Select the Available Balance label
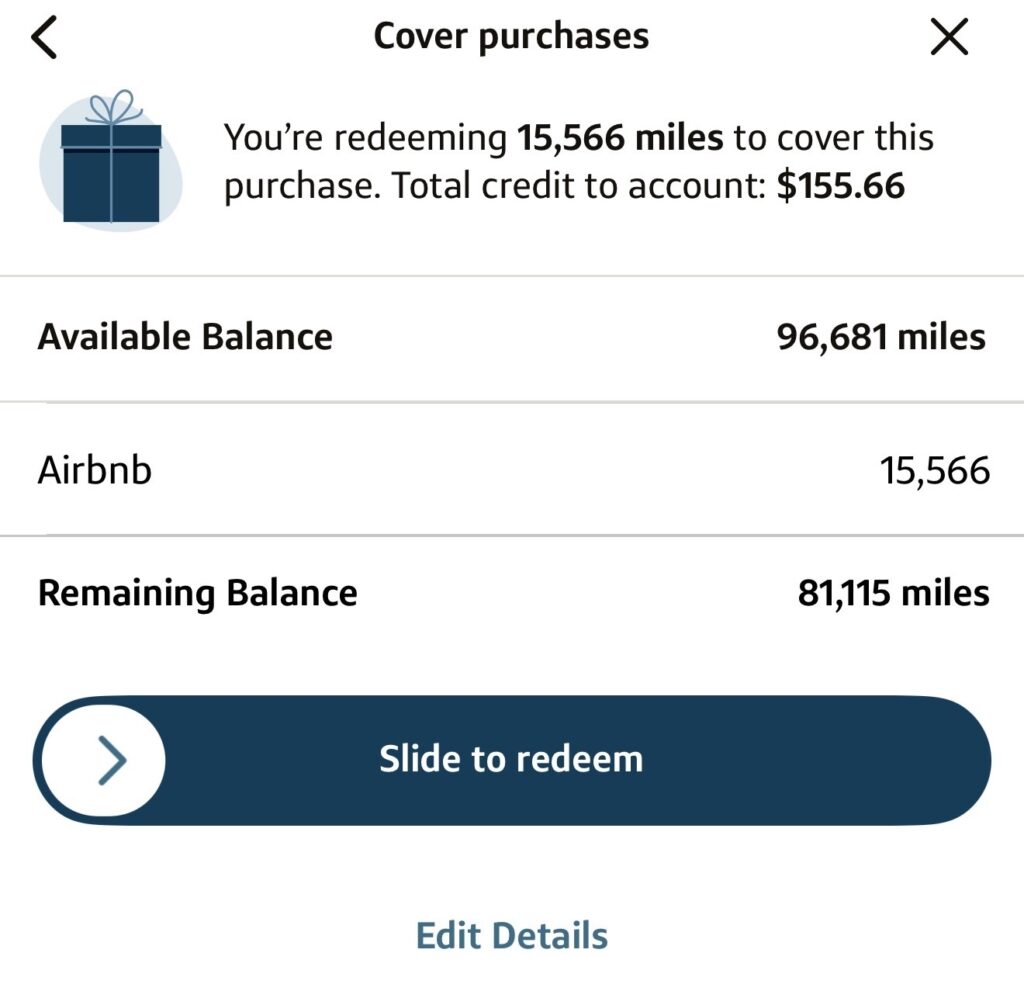 point(185,337)
